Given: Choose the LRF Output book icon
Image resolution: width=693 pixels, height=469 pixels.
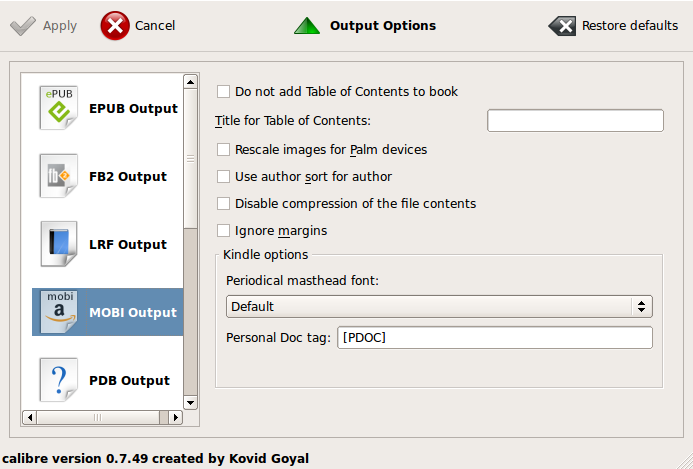Looking at the screenshot, I should 58,244.
